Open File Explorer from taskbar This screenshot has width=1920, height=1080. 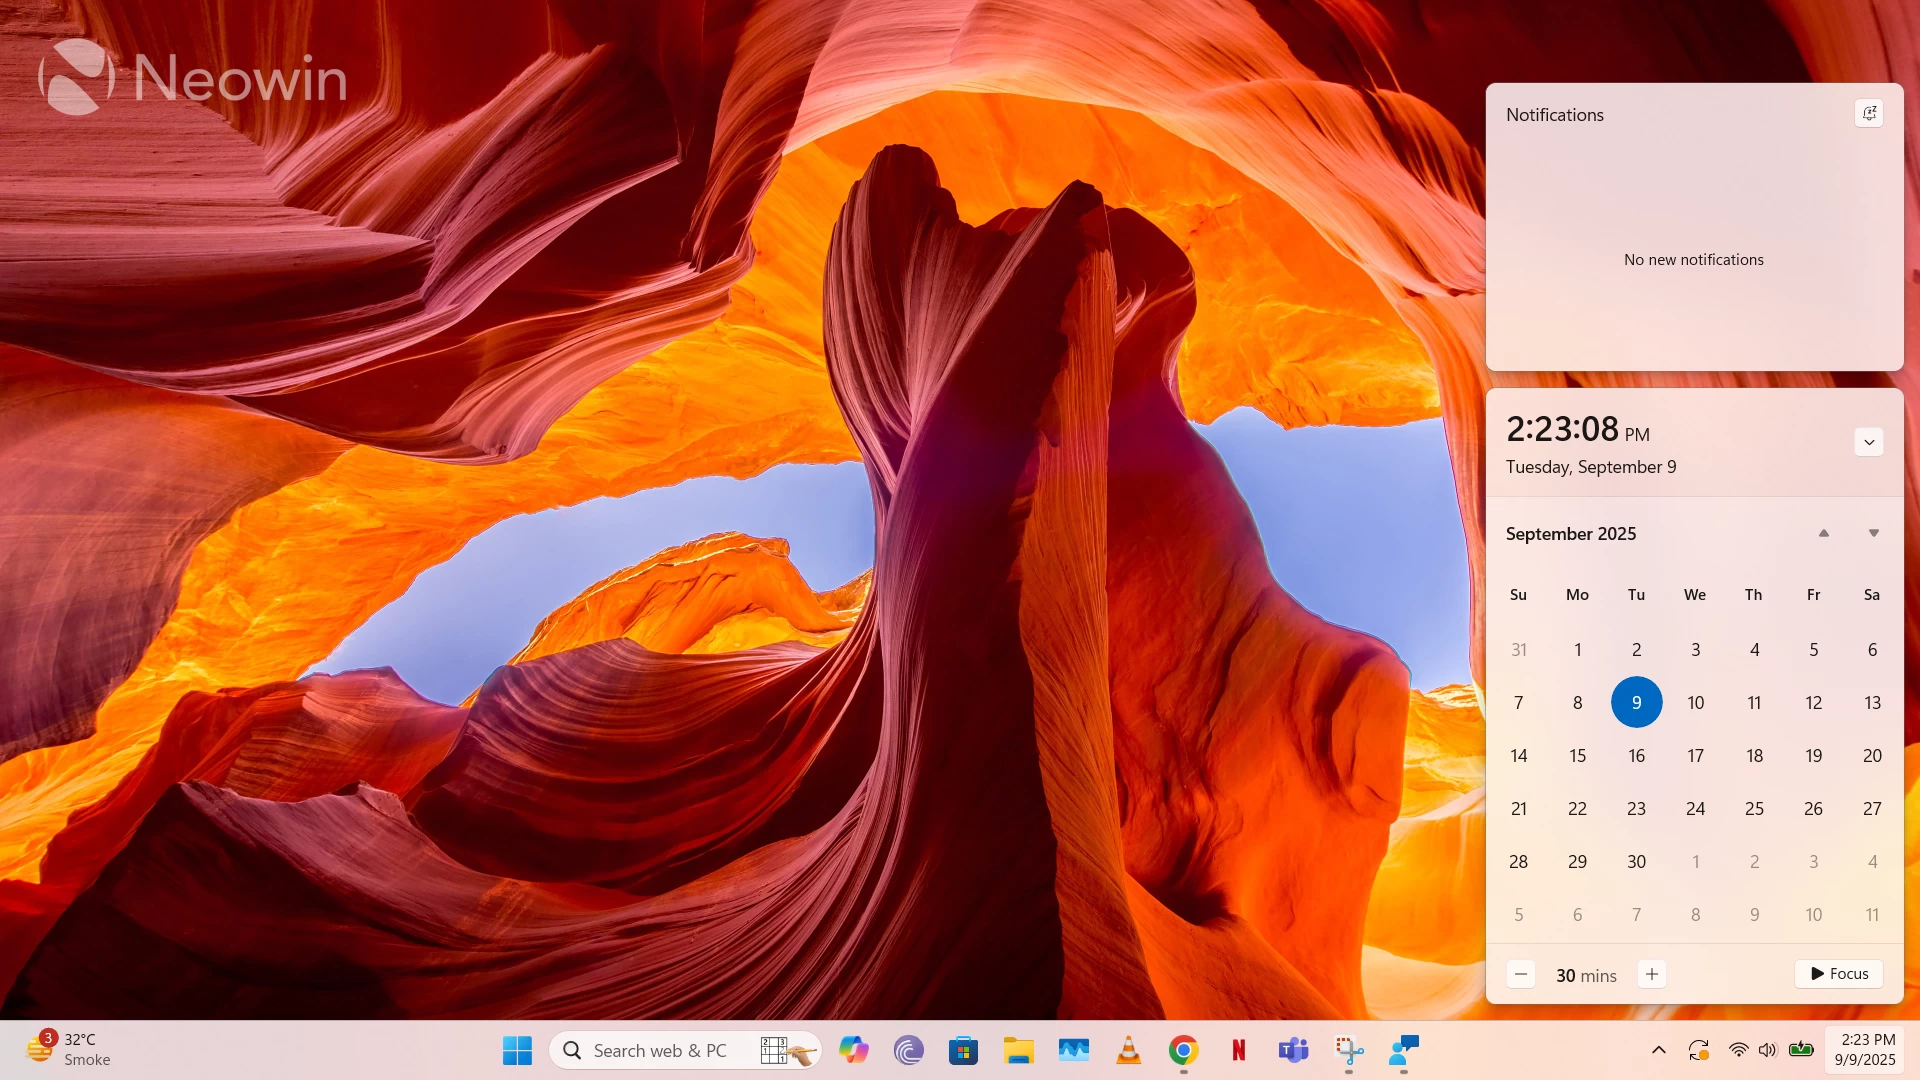coord(1019,1050)
